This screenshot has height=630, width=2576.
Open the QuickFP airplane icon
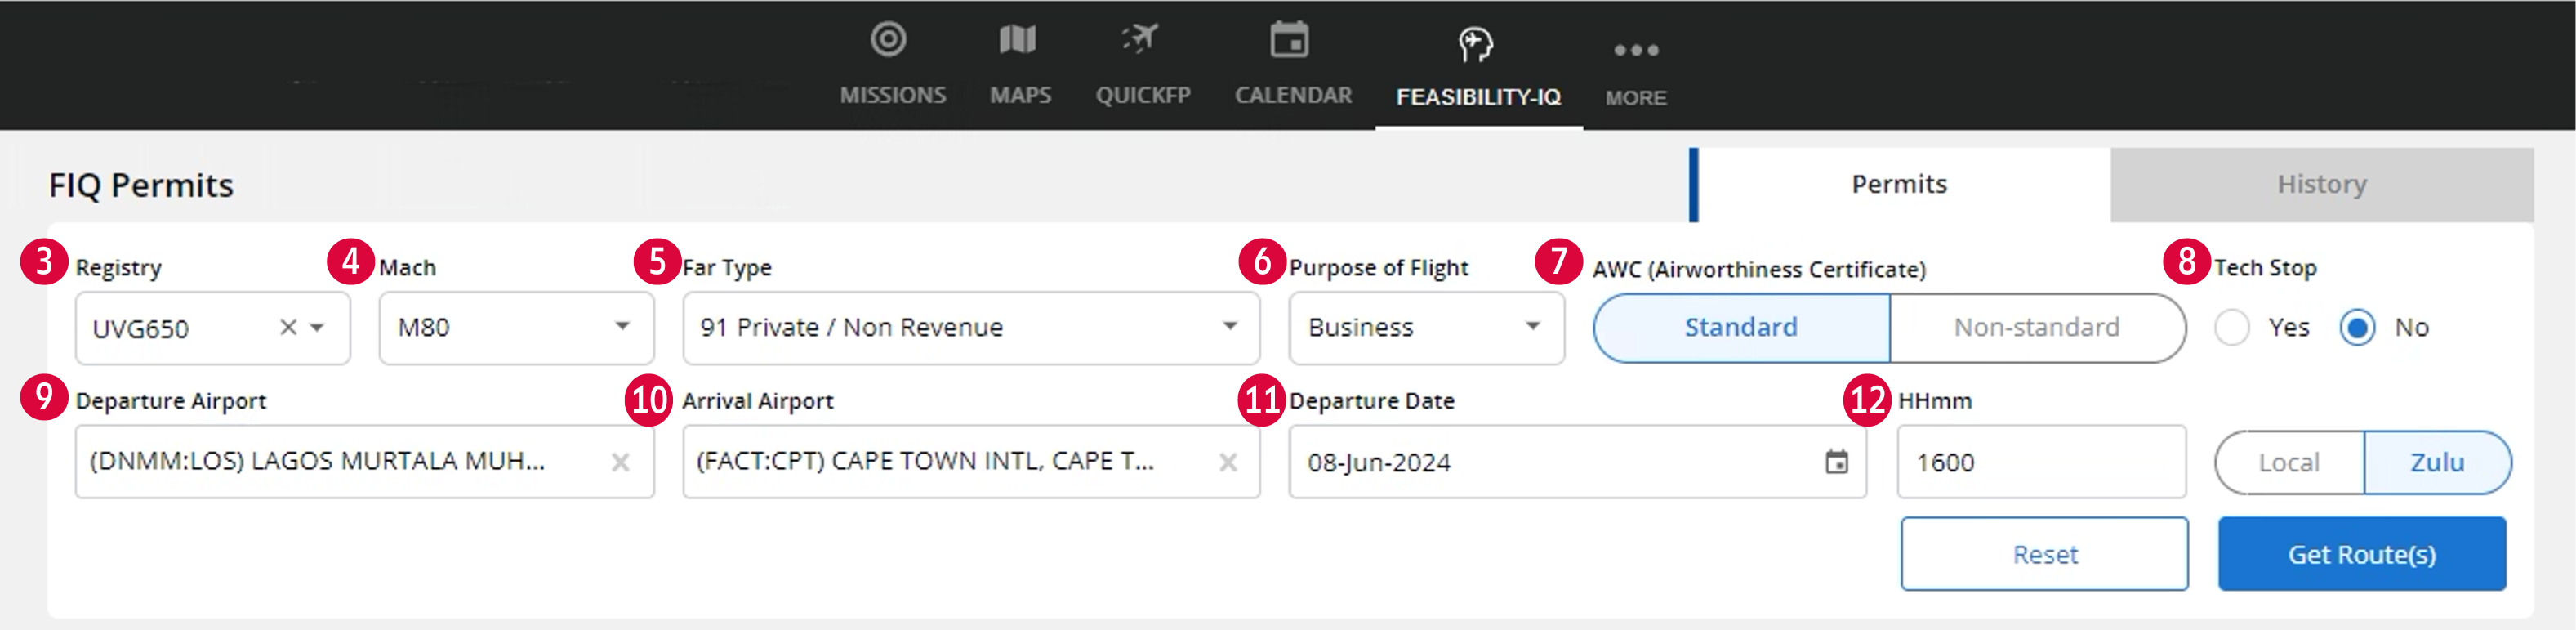[1140, 39]
